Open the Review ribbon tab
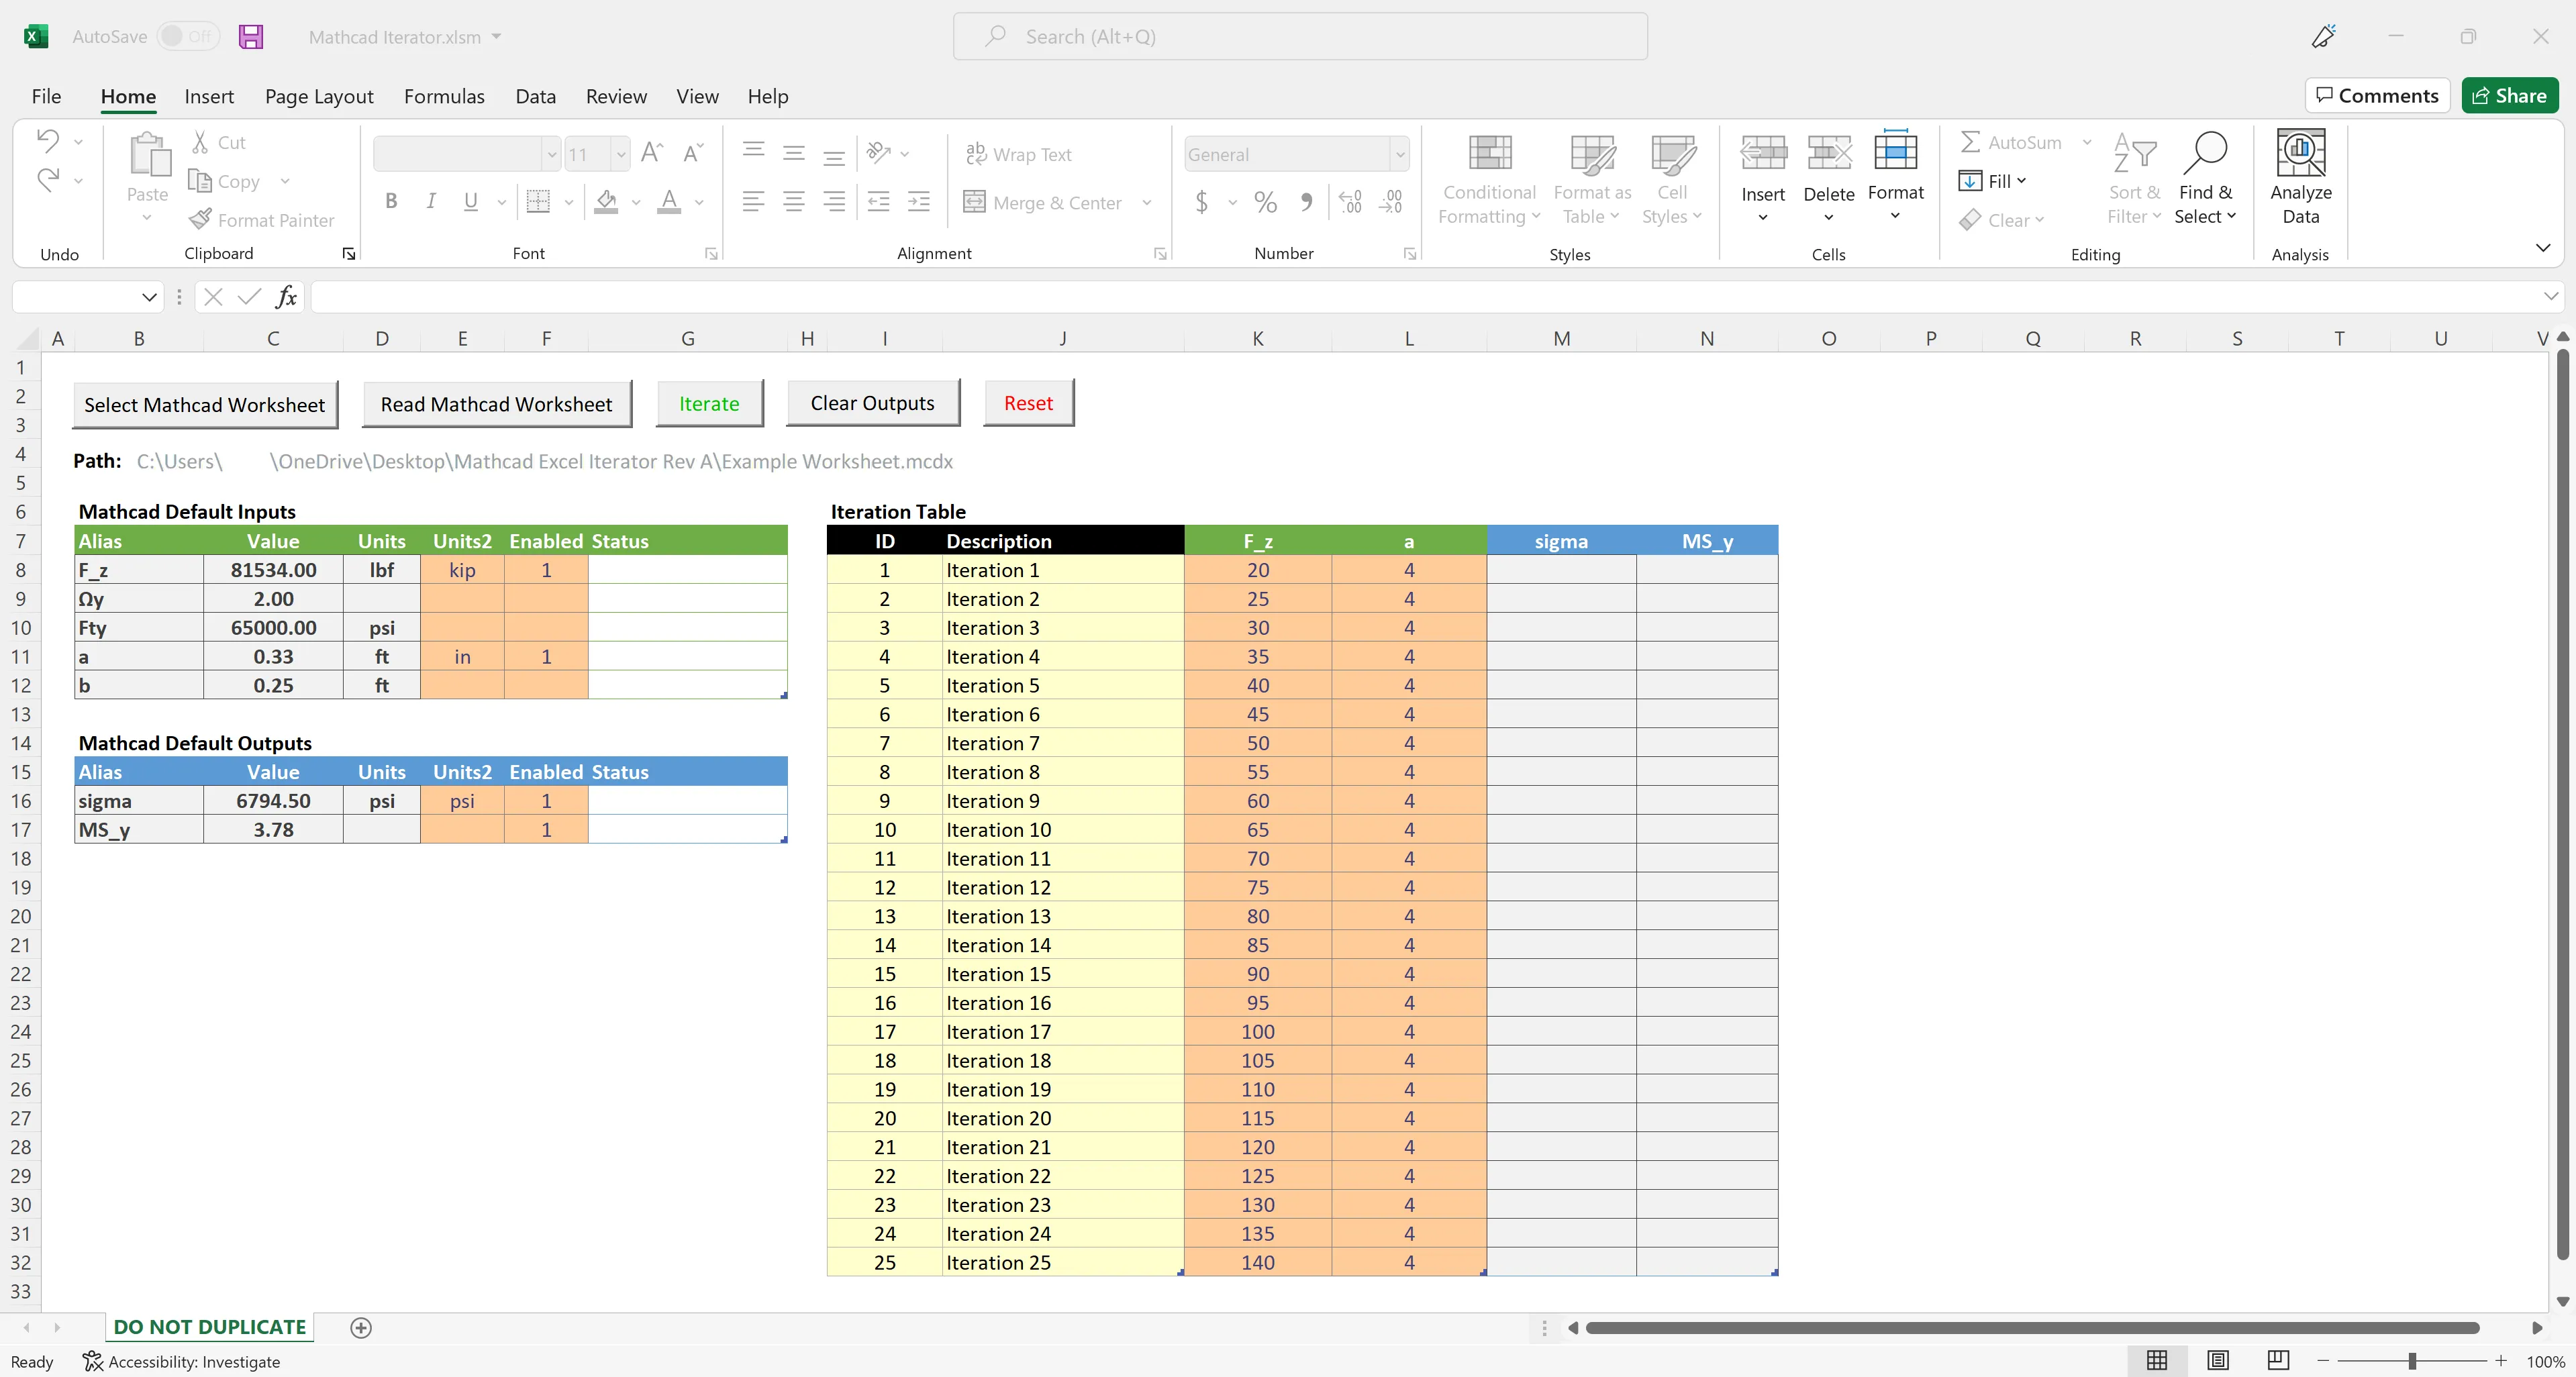 (615, 96)
